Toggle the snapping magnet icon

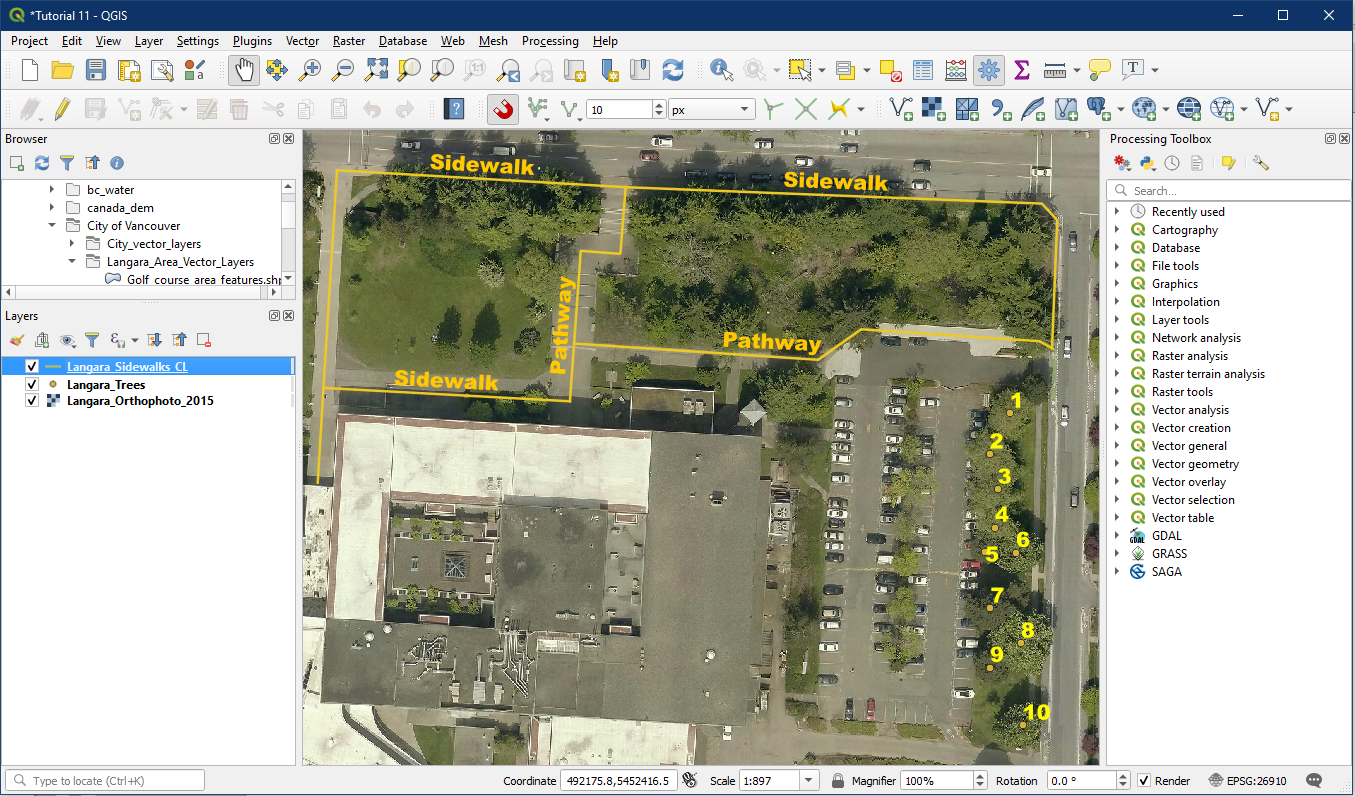503,109
